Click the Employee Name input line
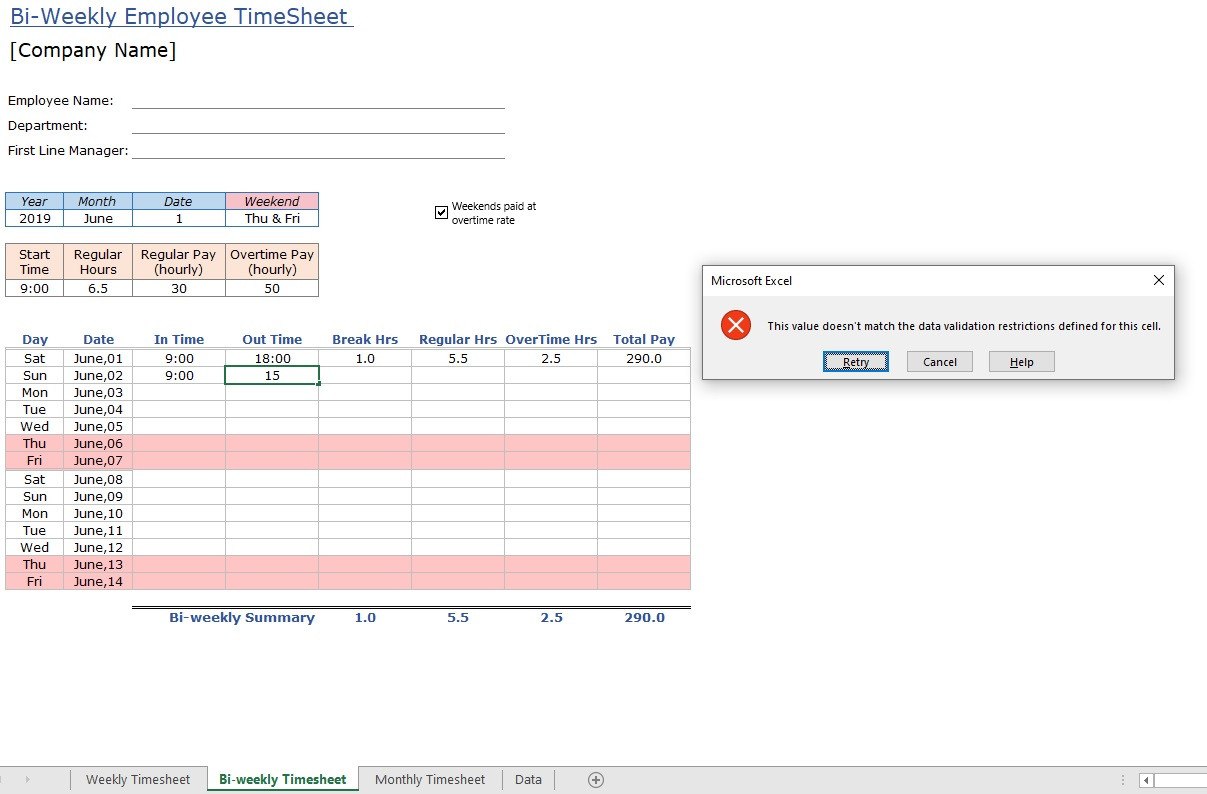The width and height of the screenshot is (1207, 794). point(318,100)
